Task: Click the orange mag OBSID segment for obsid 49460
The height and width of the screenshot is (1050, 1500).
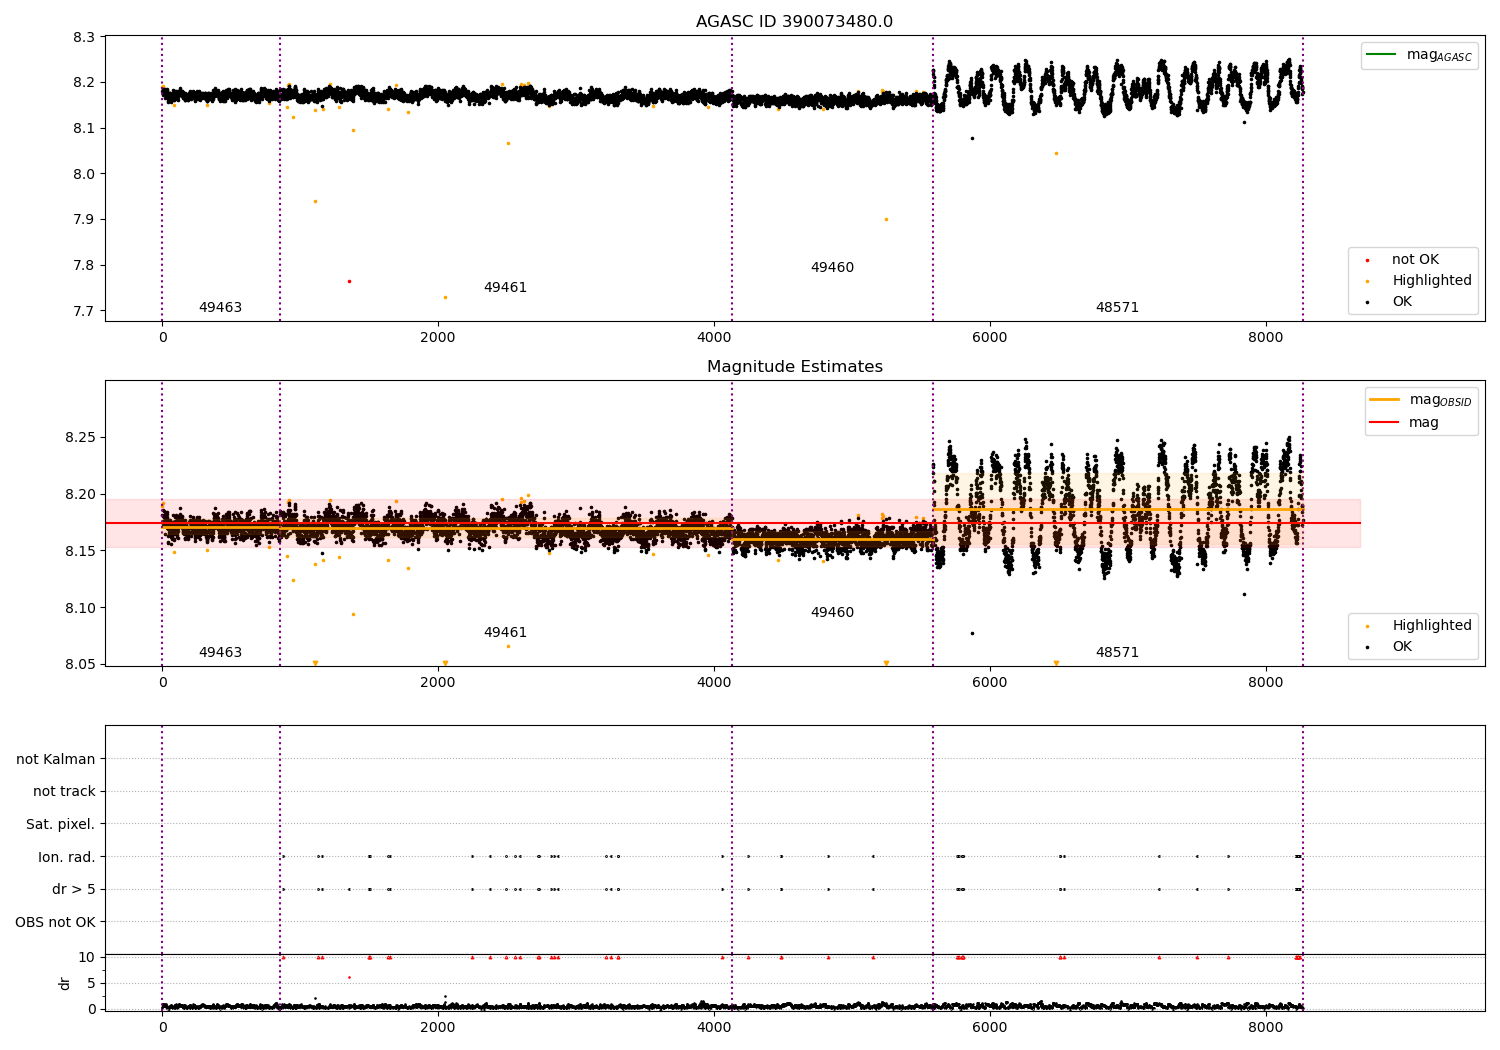Action: point(832,540)
